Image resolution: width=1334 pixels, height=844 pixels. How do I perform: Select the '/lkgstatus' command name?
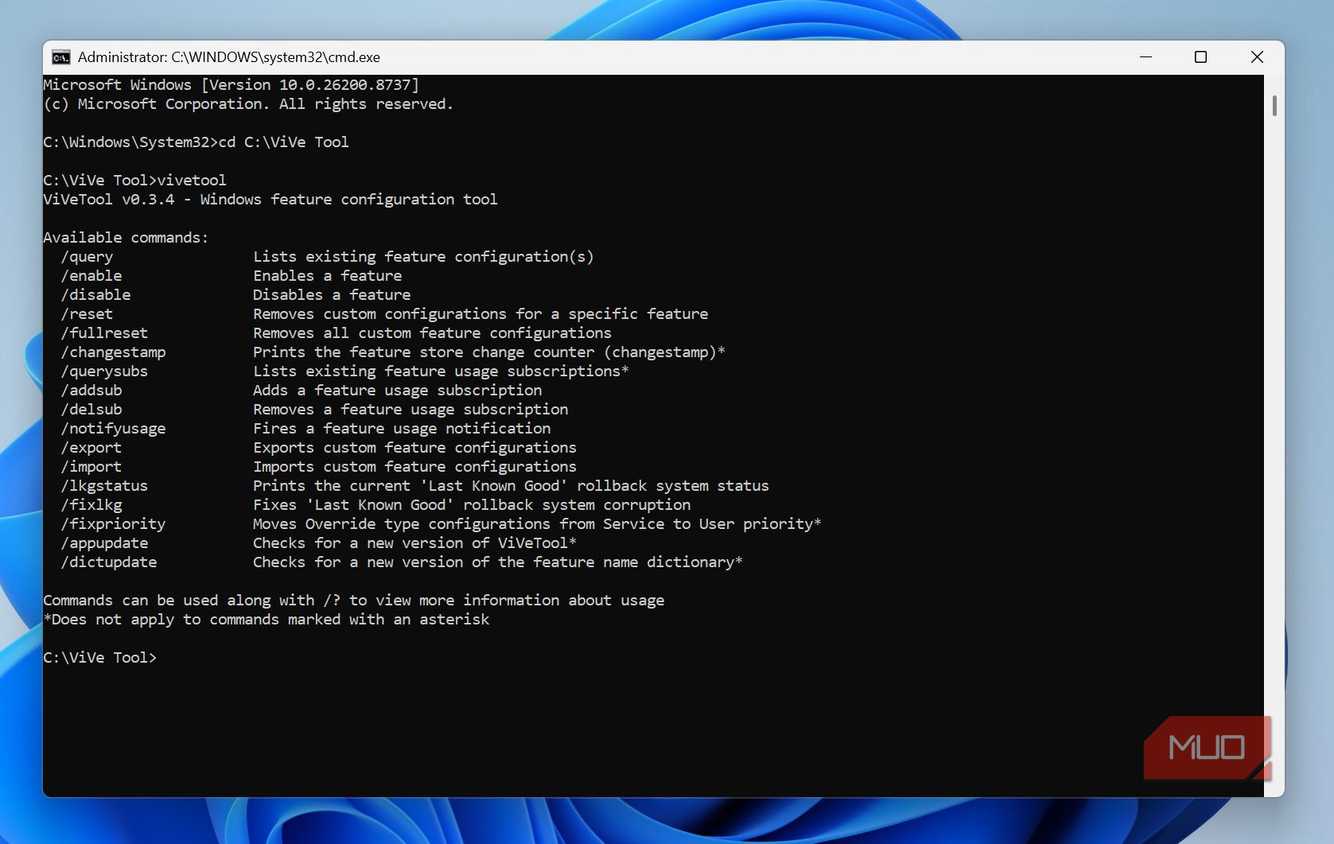tap(104, 485)
